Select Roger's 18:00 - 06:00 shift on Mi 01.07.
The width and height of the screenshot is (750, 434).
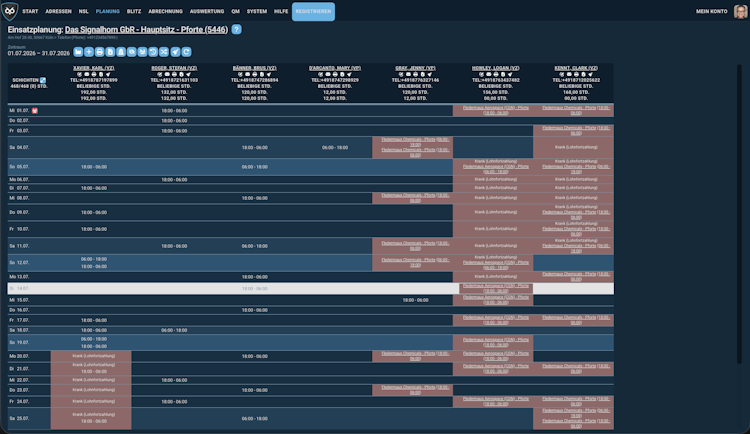pyautogui.click(x=174, y=111)
